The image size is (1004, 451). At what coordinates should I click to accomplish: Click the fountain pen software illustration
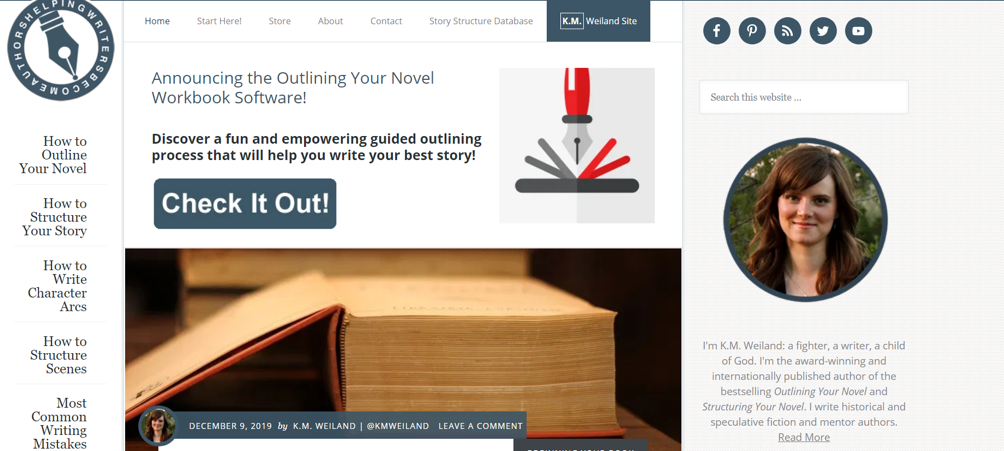(x=577, y=145)
